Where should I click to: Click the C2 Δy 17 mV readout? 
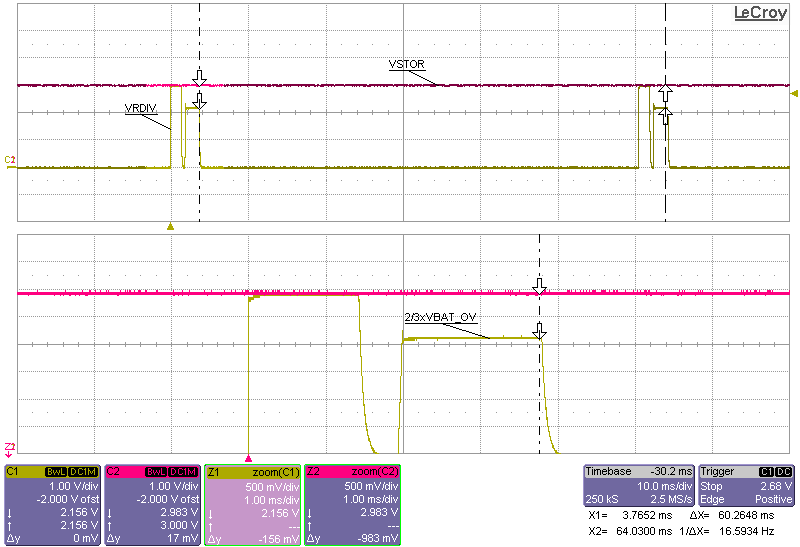[183, 538]
